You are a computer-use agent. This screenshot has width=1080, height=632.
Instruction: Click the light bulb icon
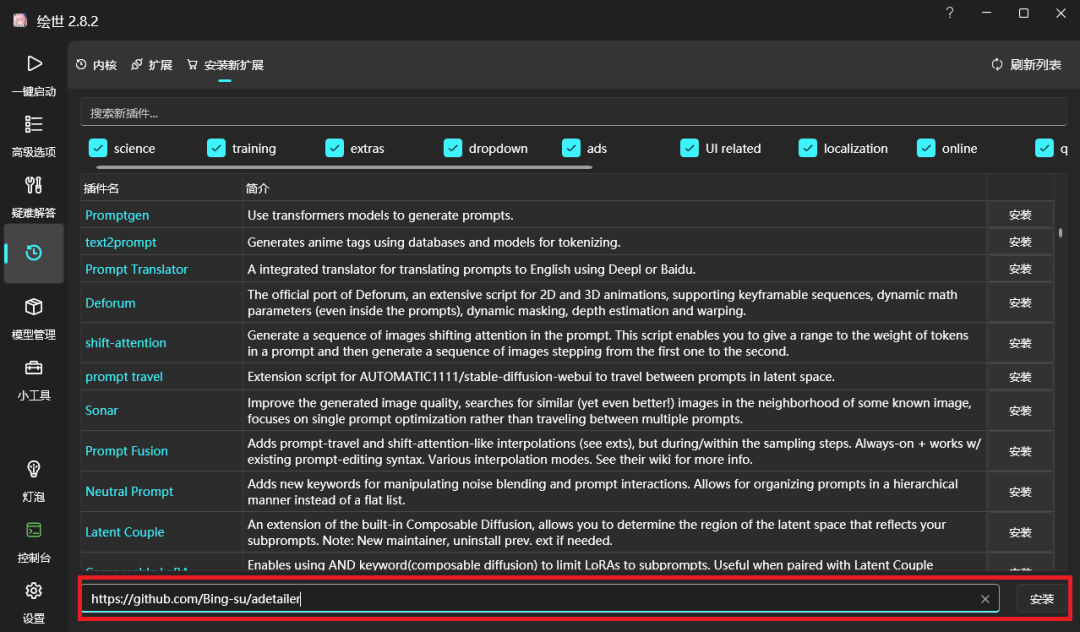point(34,469)
